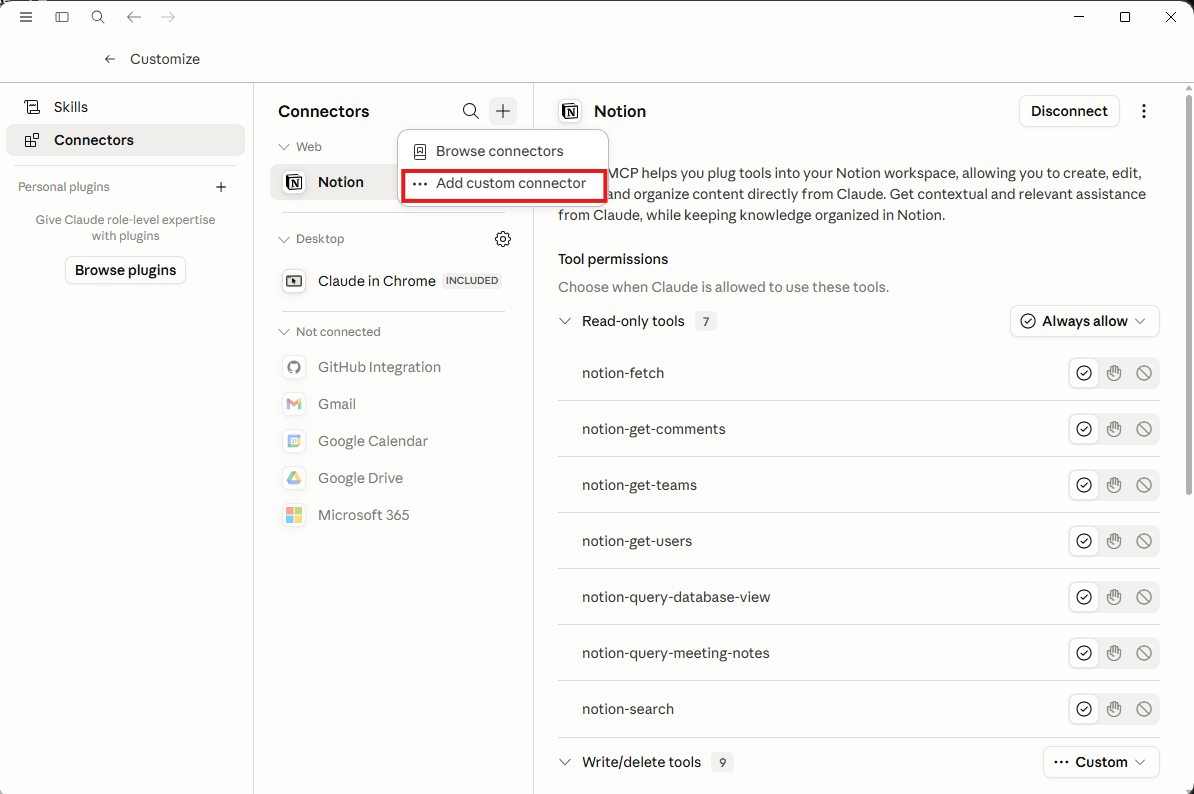Choose Add custom connector

click(x=503, y=183)
